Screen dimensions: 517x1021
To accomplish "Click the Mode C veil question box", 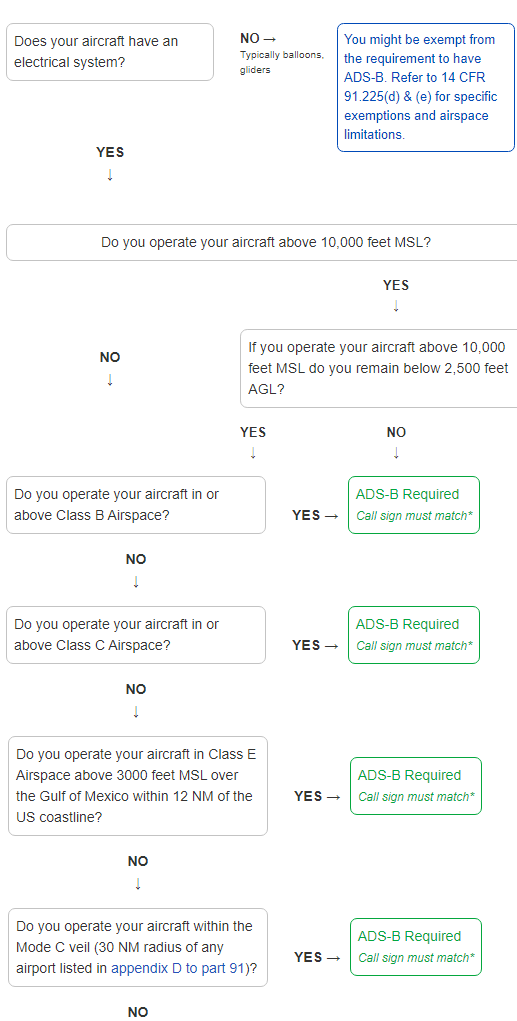I will (x=138, y=947).
